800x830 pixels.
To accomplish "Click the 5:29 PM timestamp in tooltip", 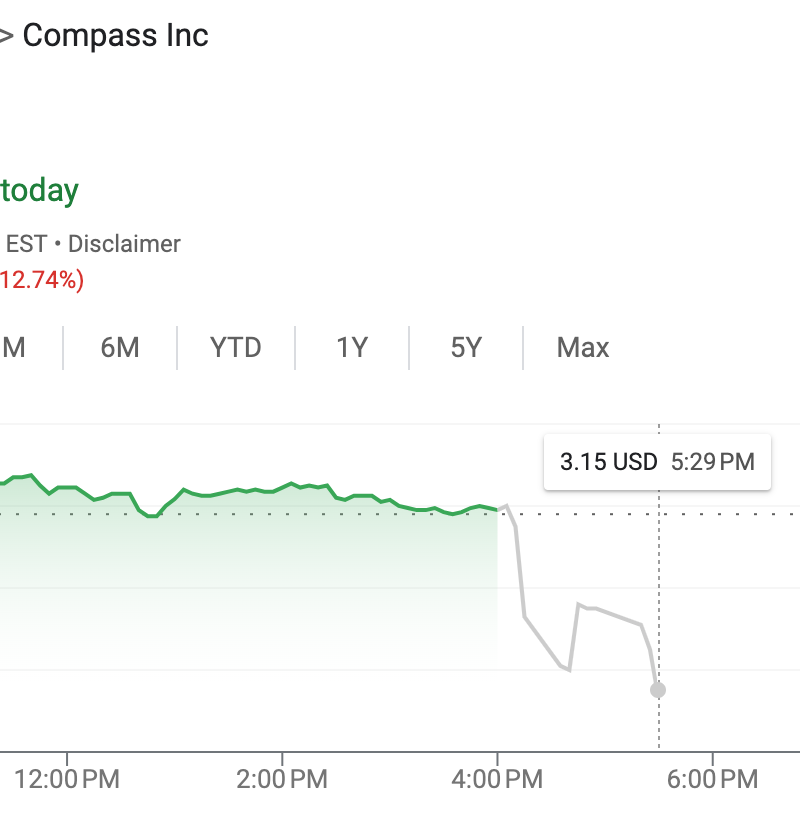I will click(x=712, y=462).
